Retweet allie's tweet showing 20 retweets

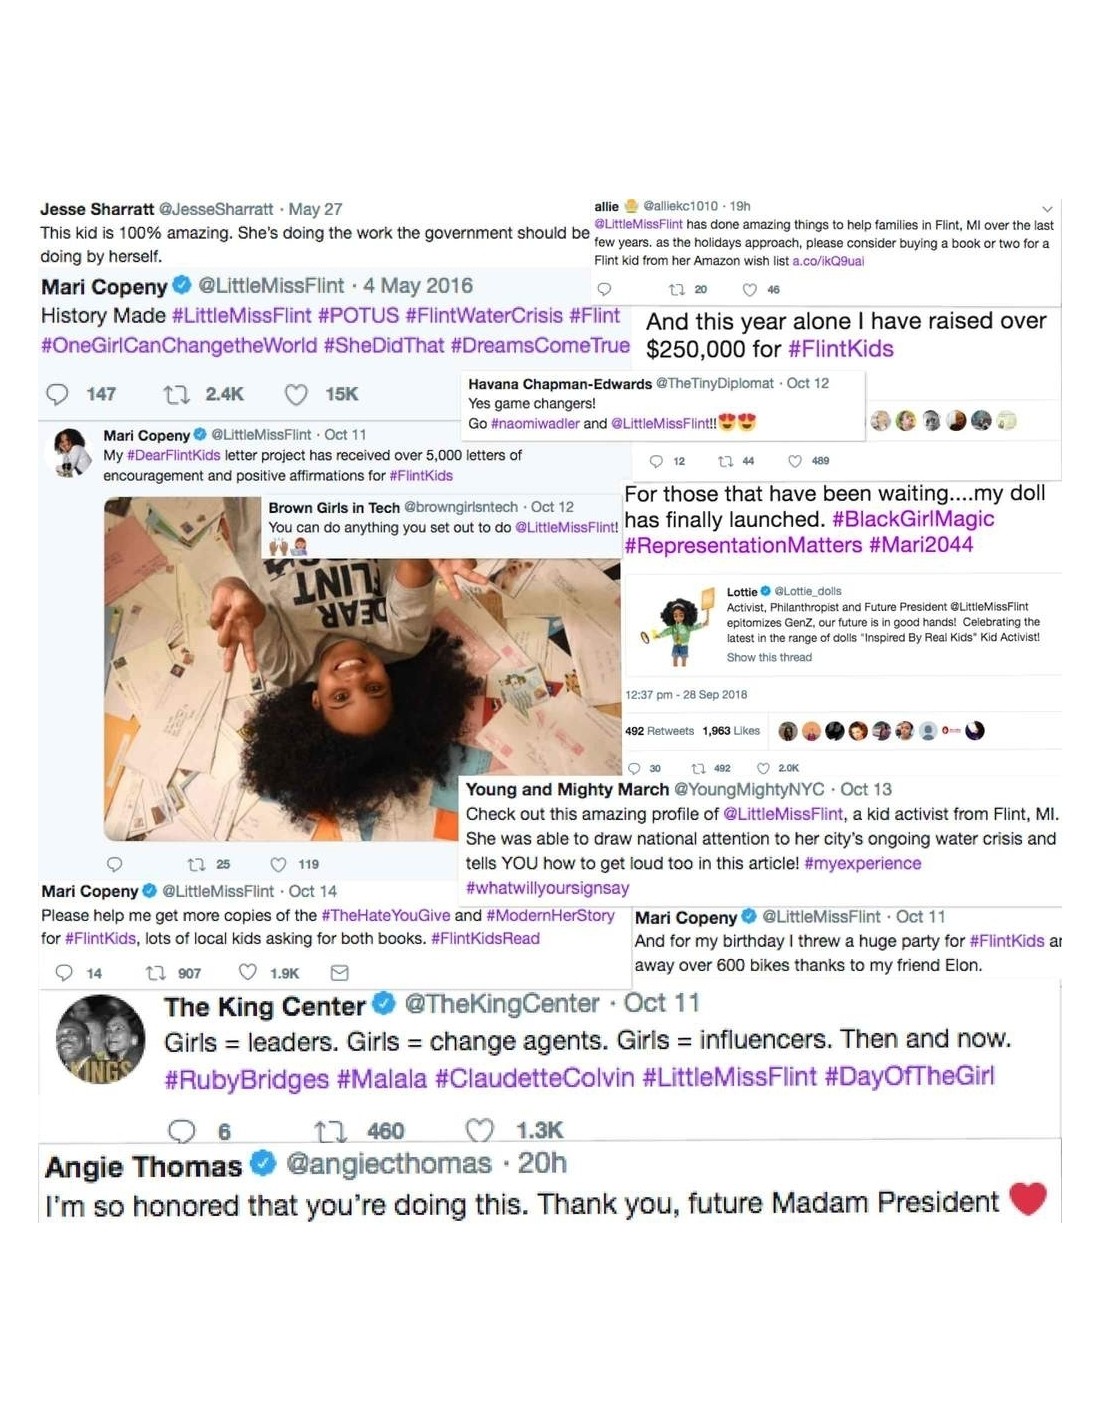[677, 290]
